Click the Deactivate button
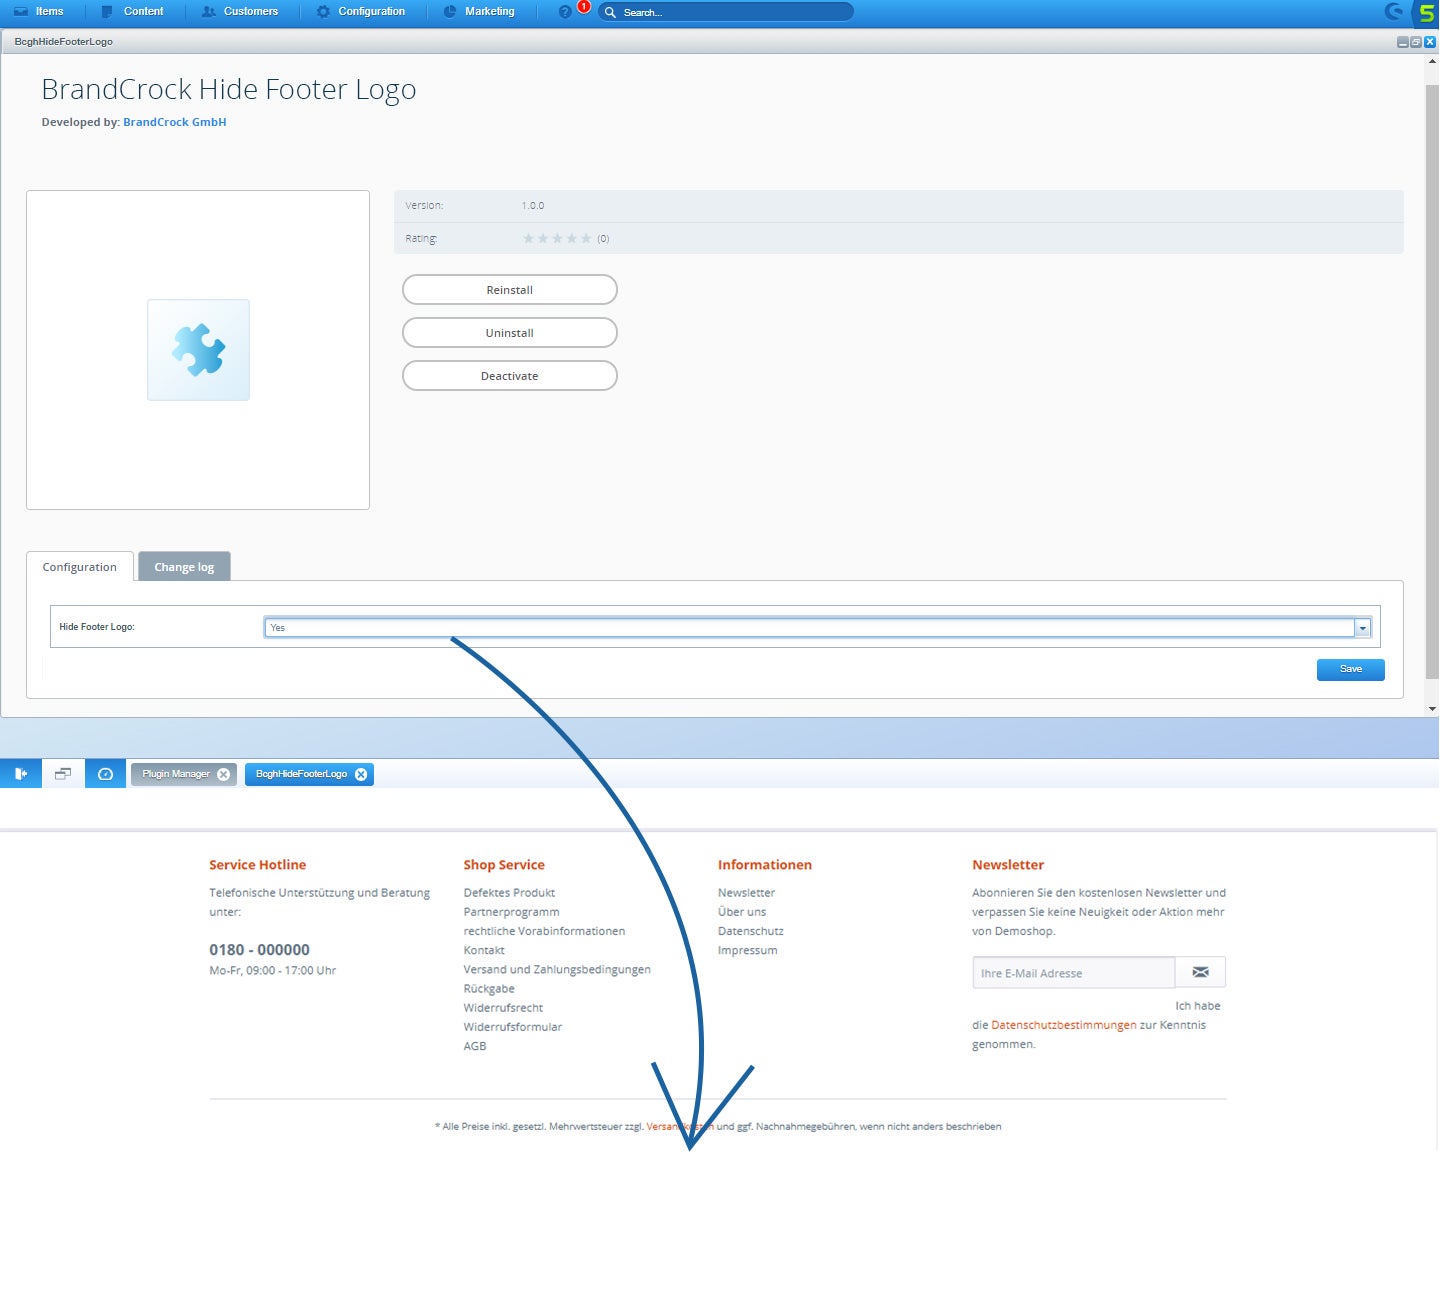The height and width of the screenshot is (1316, 1440). click(510, 376)
